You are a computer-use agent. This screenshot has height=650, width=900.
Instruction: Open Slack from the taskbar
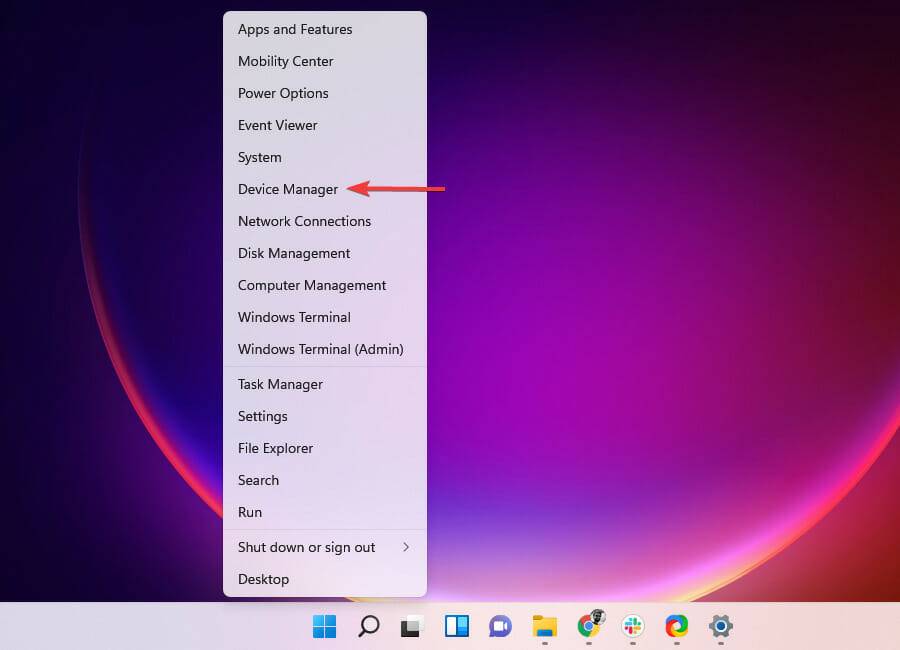pyautogui.click(x=633, y=626)
